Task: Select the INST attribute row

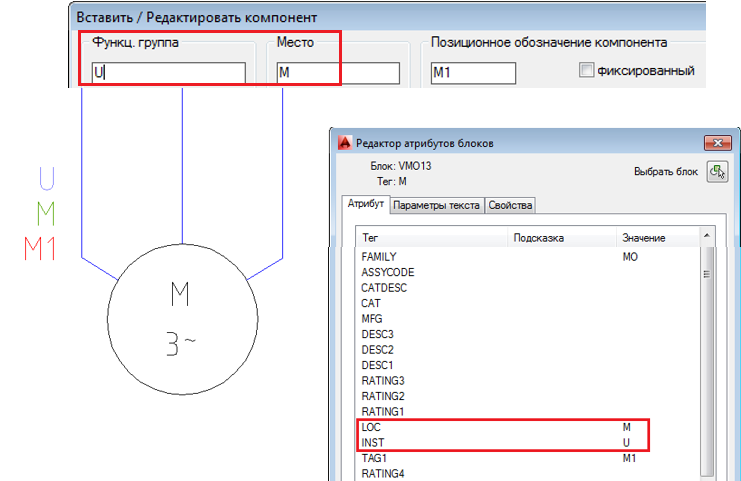Action: [x=527, y=443]
